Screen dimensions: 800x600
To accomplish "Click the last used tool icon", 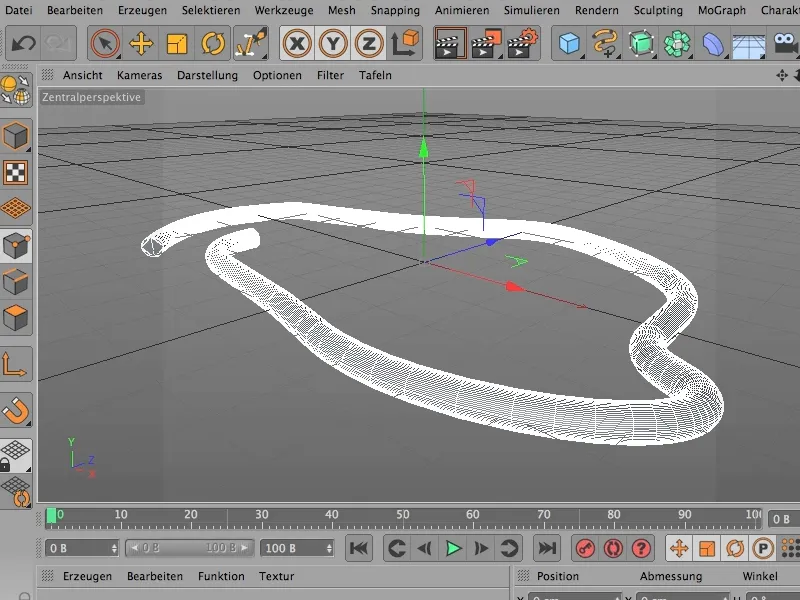I will 251,43.
